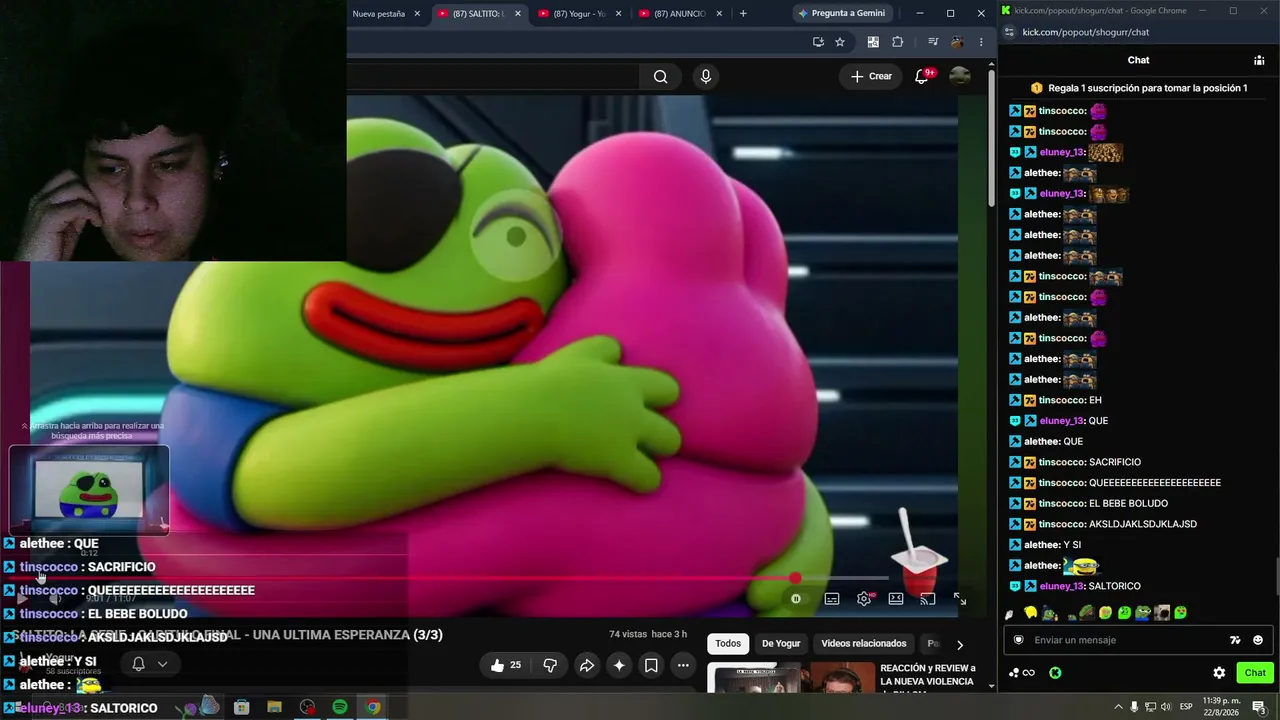This screenshot has height=720, width=1280.
Task: Open Microsoft Store from the taskbar
Action: click(241, 707)
